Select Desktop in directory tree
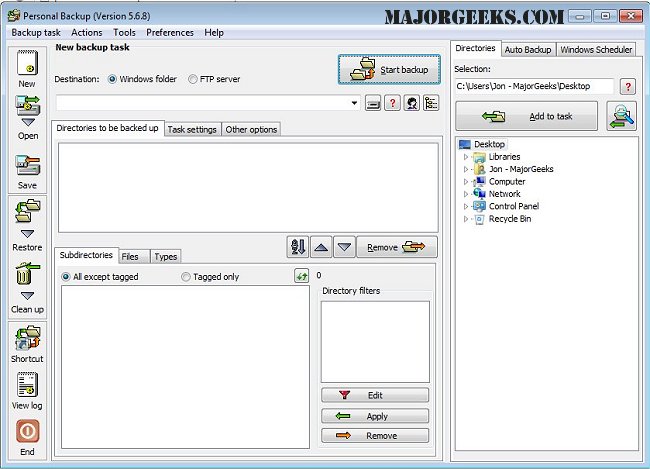This screenshot has width=650, height=469. click(489, 144)
